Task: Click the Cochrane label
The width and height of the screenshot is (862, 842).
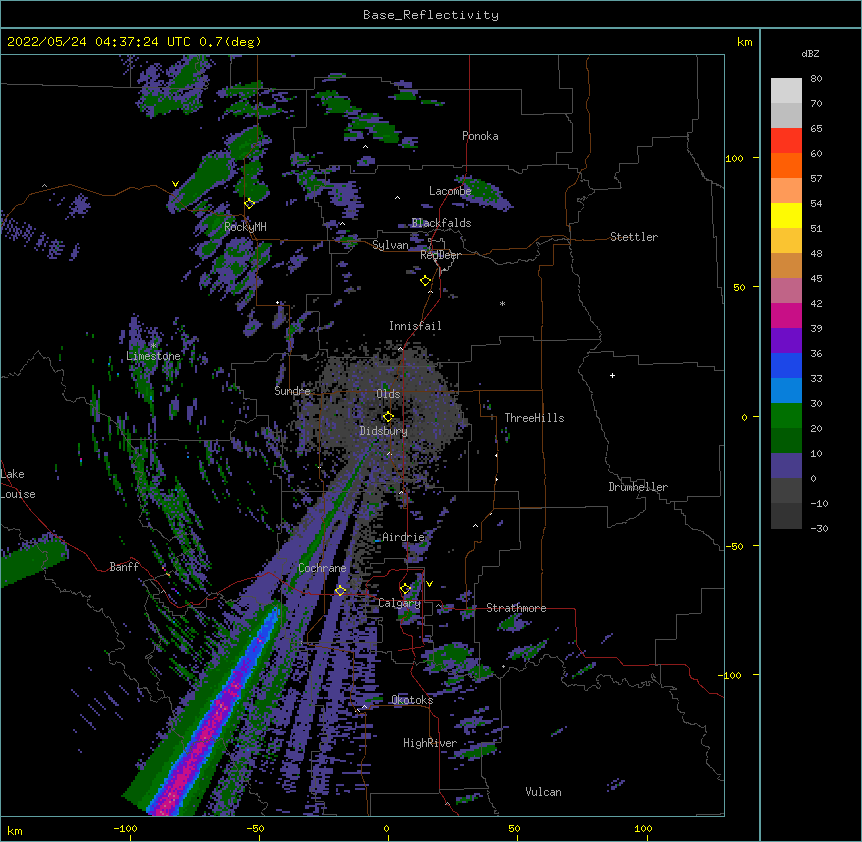Action: coord(322,568)
